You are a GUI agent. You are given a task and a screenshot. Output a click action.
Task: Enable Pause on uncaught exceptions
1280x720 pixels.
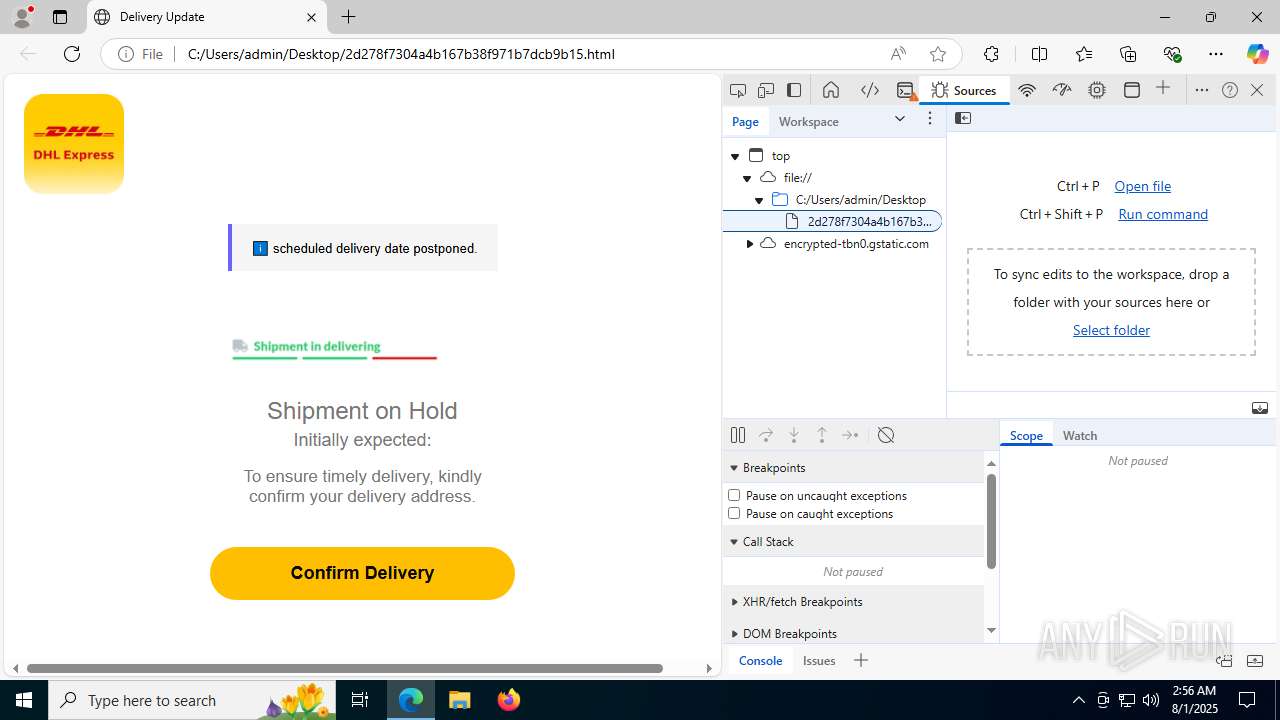[x=734, y=495]
